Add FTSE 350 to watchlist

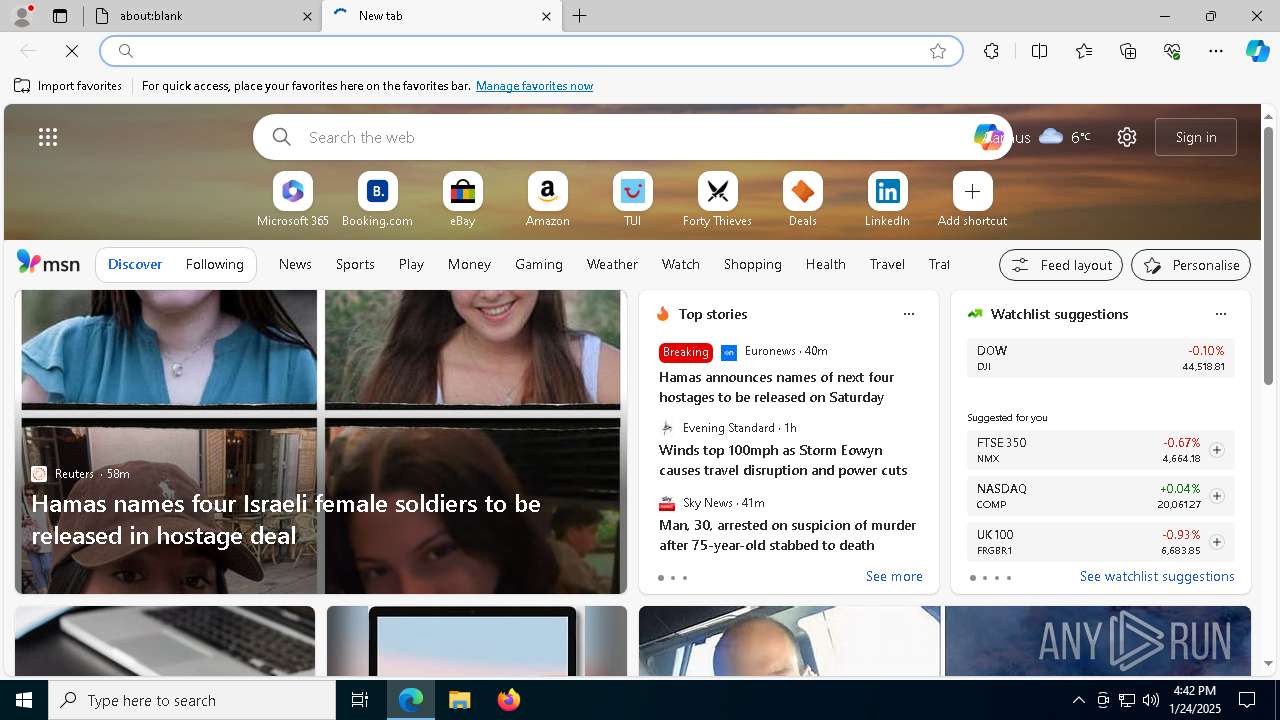[1216, 450]
